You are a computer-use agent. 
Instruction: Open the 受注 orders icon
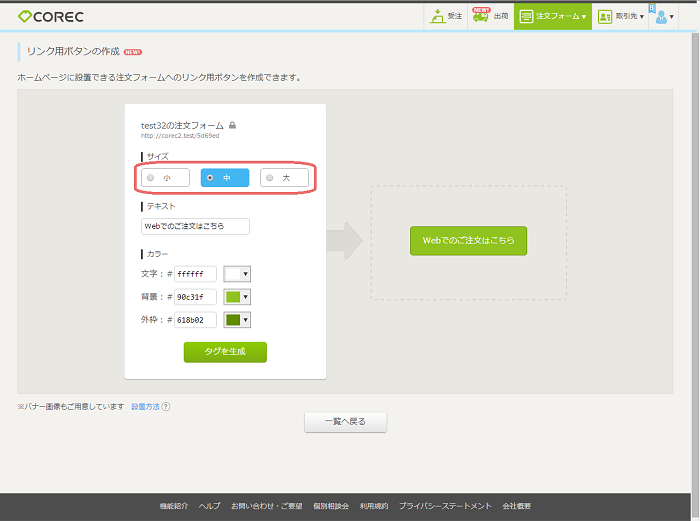[437, 16]
